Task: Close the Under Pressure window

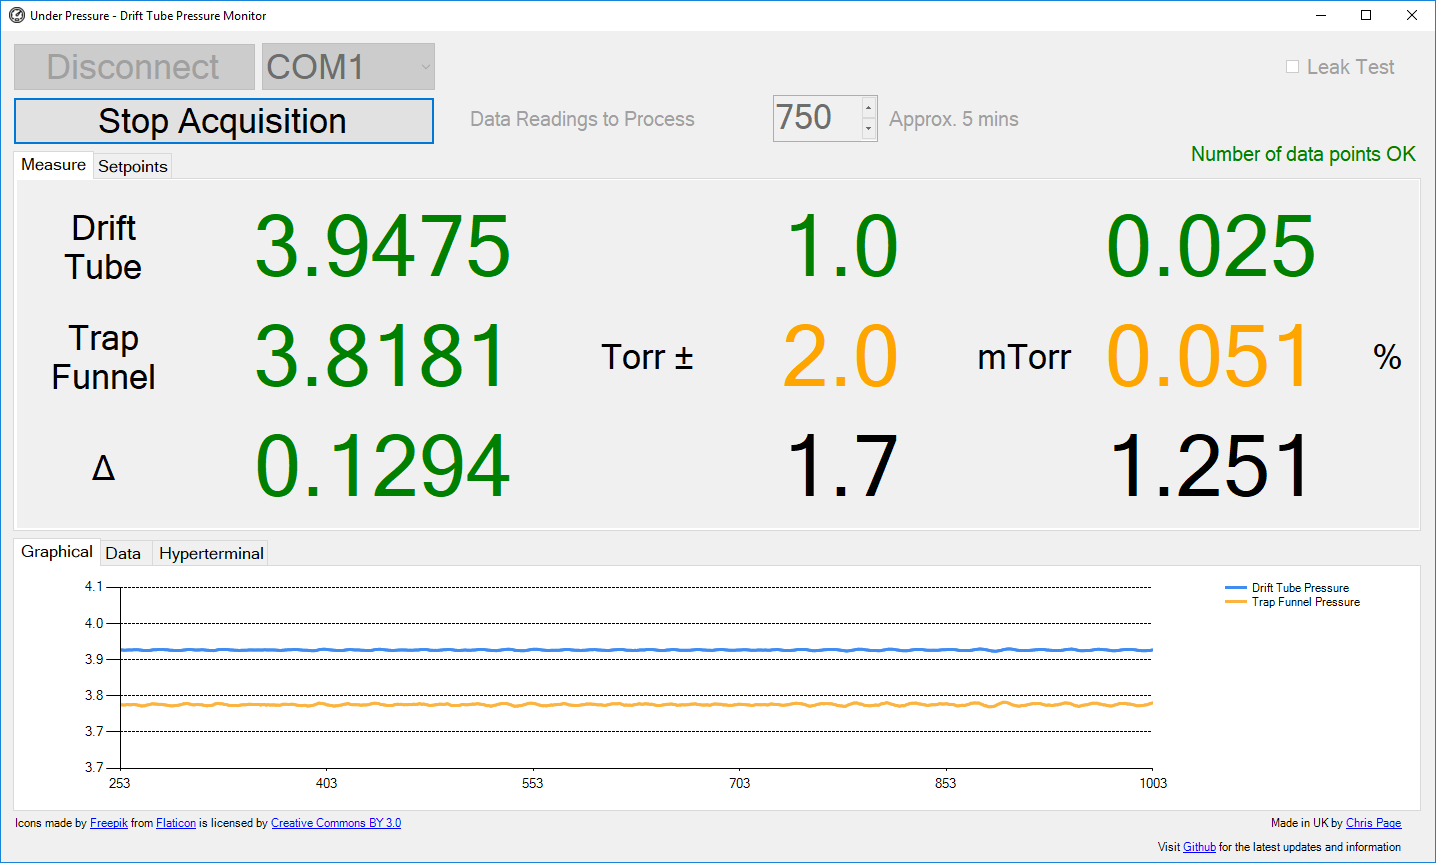Action: pos(1412,15)
